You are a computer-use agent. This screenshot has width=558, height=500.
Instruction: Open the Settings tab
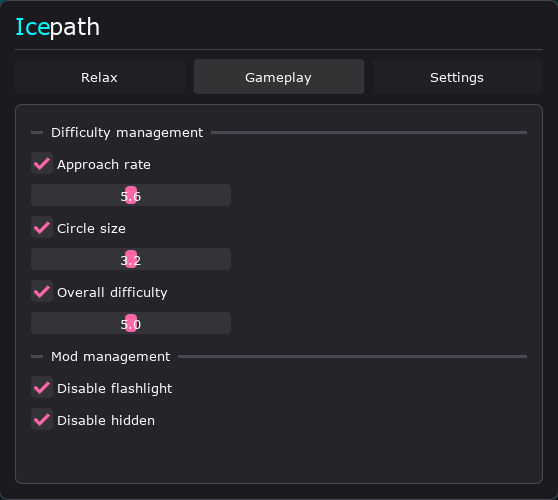[x=457, y=77]
